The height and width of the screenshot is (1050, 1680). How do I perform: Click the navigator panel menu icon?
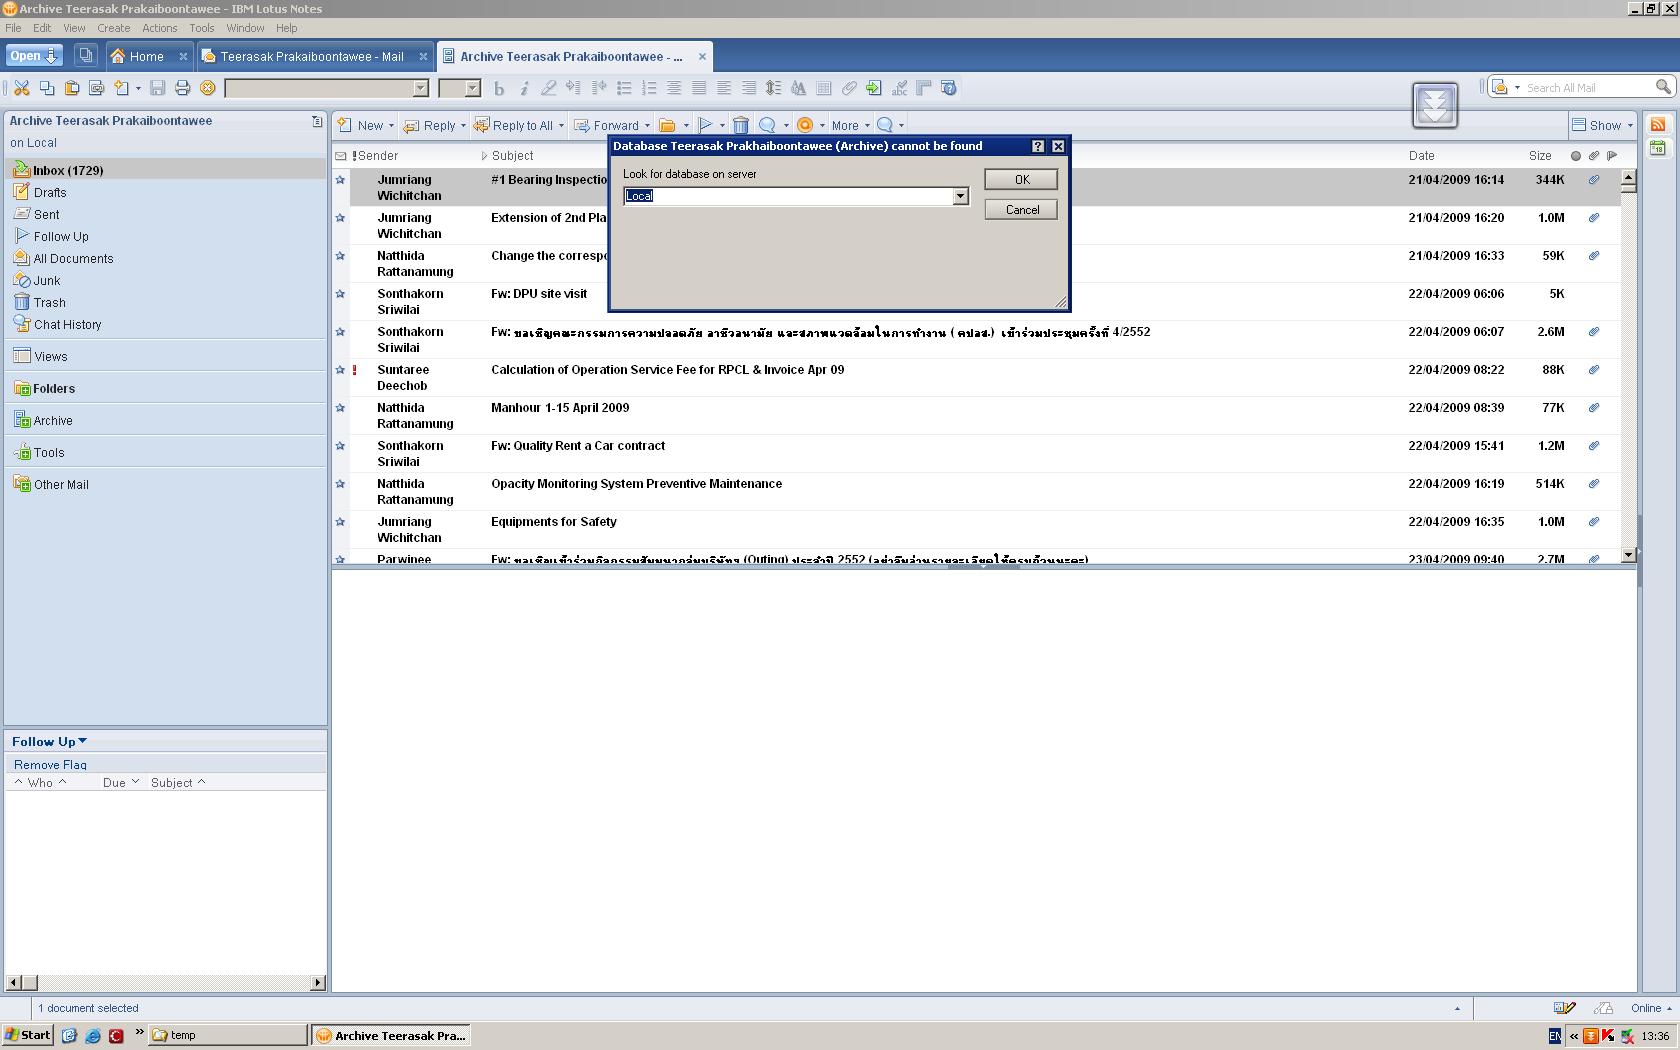[317, 121]
